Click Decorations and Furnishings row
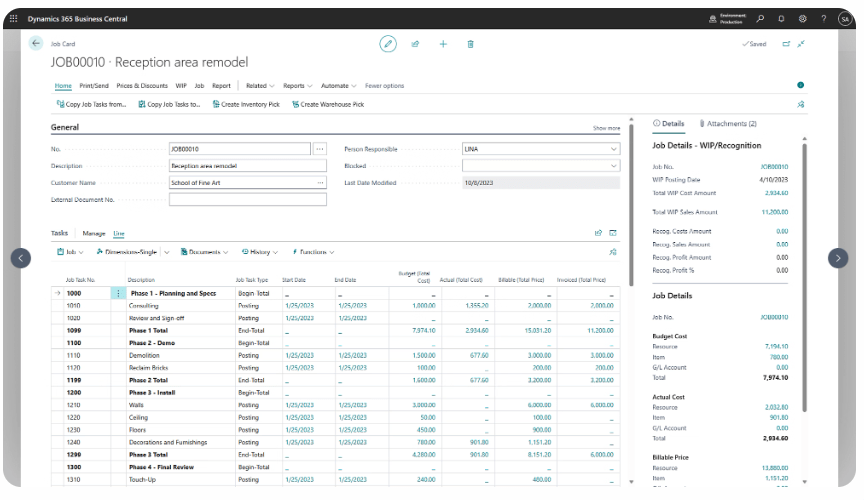The width and height of the screenshot is (864, 500). 168,442
